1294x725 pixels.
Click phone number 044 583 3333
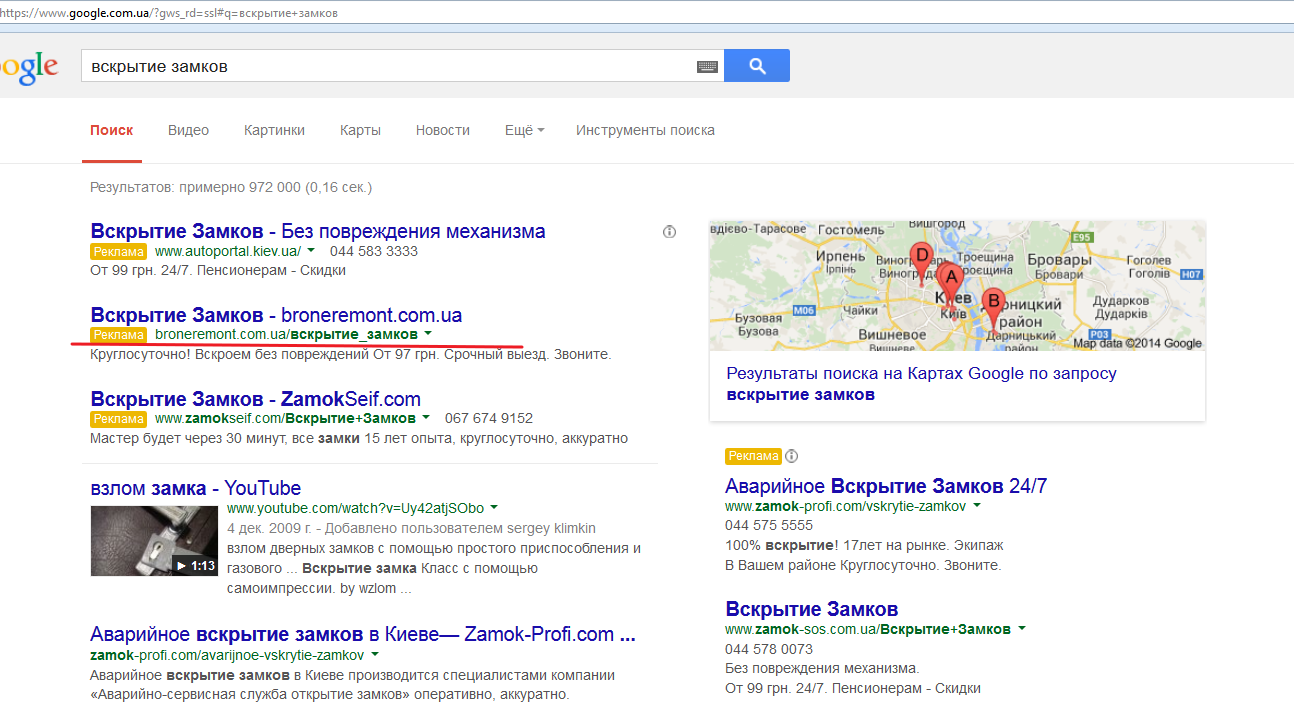(374, 251)
